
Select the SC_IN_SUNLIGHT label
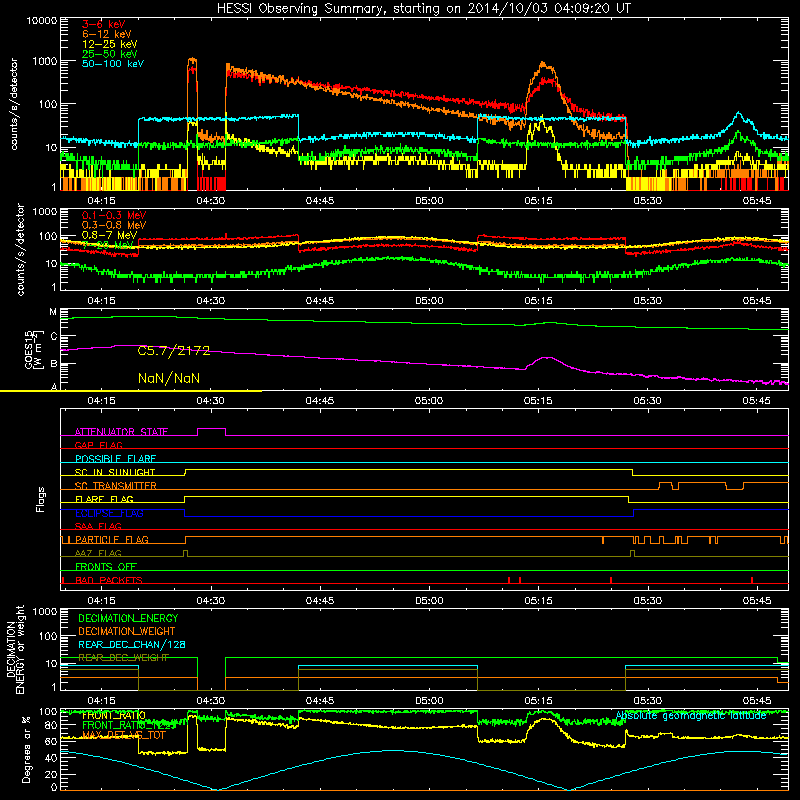click(x=115, y=472)
